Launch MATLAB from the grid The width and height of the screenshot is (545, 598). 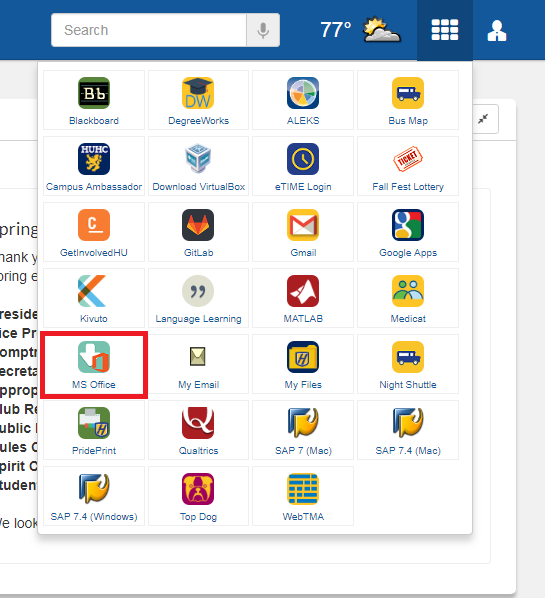point(303,298)
